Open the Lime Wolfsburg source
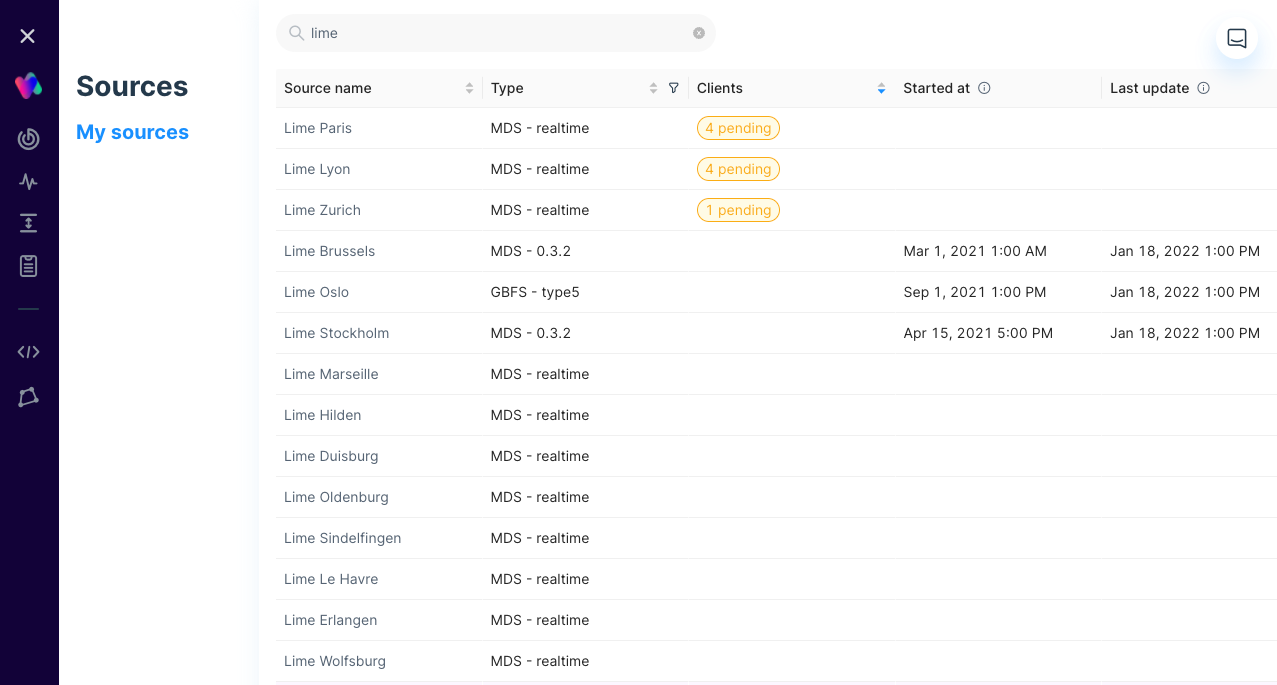Viewport: 1277px width, 685px height. [x=334, y=661]
